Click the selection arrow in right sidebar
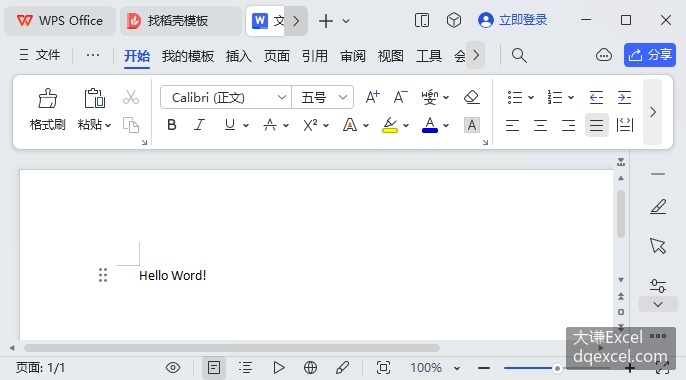This screenshot has height=380, width=686. coord(658,246)
